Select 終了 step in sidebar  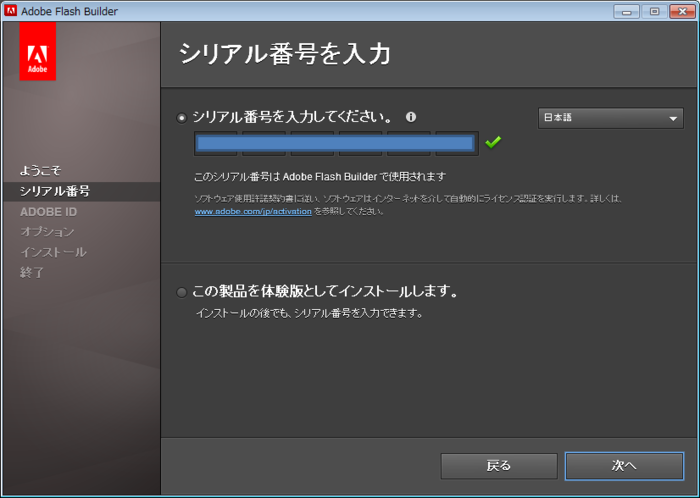[32, 272]
